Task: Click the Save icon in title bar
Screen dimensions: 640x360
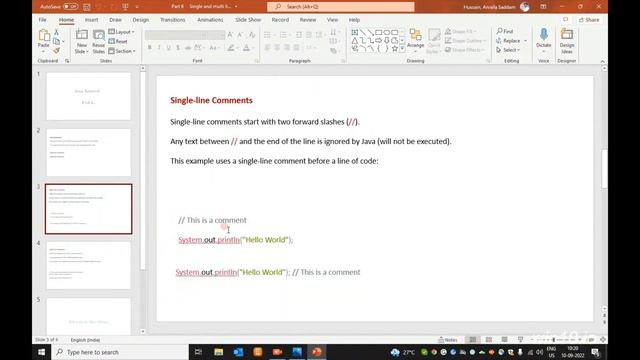Action: tap(87, 7)
